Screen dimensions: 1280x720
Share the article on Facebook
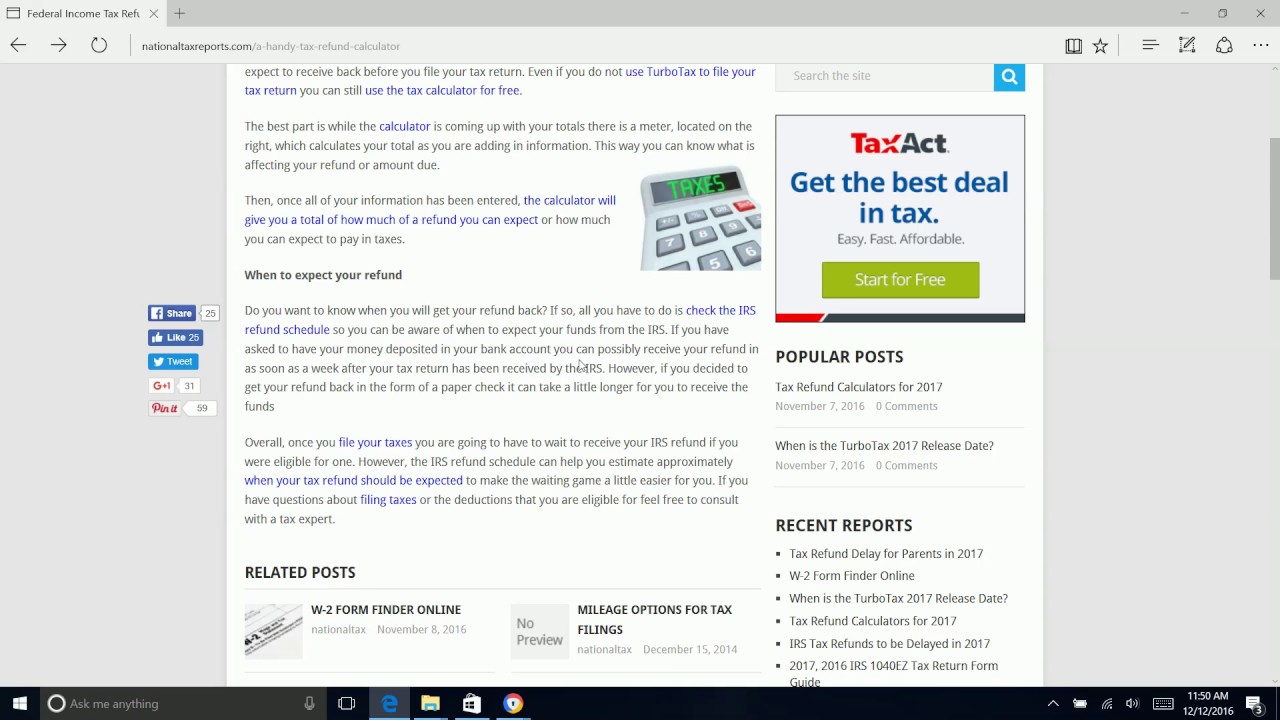tap(172, 313)
